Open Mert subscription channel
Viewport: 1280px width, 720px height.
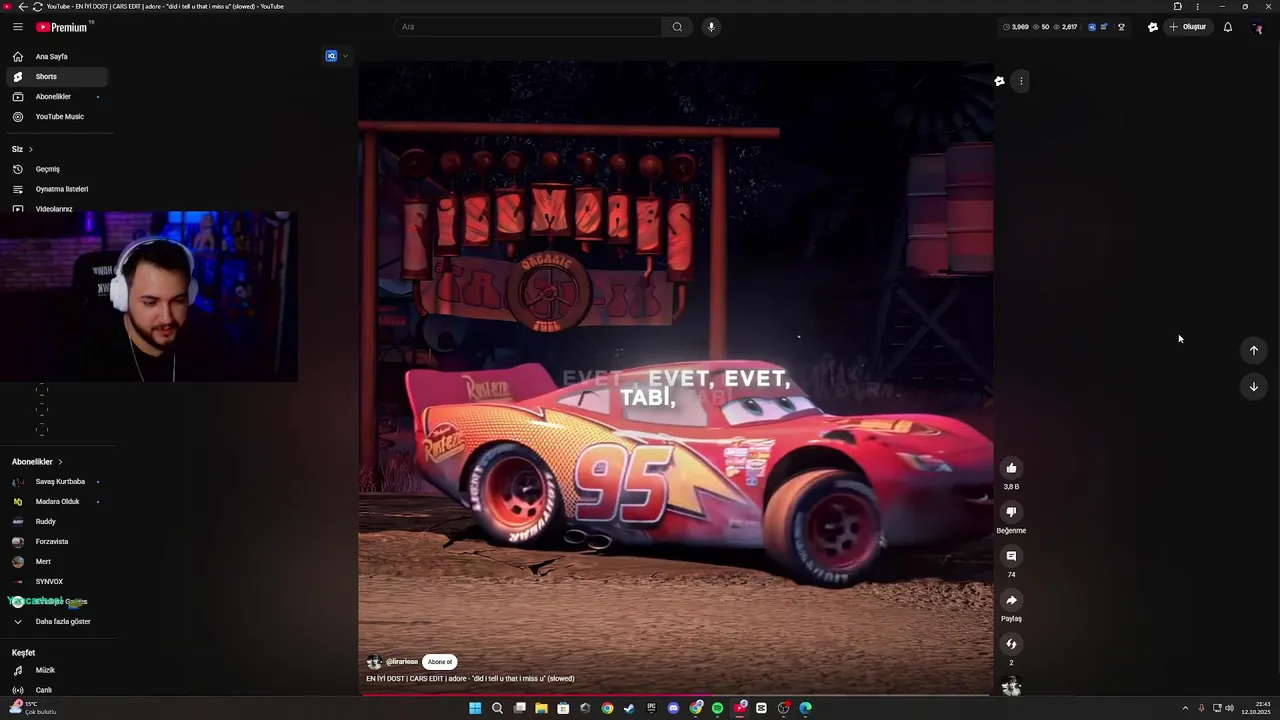(57, 562)
